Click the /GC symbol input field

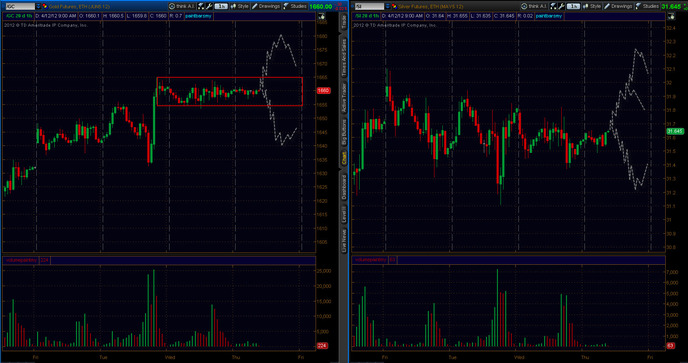(20, 6)
